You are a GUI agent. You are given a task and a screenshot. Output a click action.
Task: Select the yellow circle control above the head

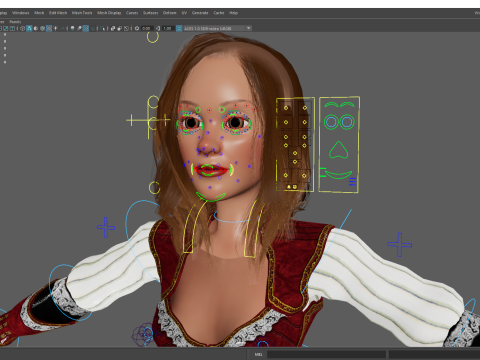click(x=153, y=37)
